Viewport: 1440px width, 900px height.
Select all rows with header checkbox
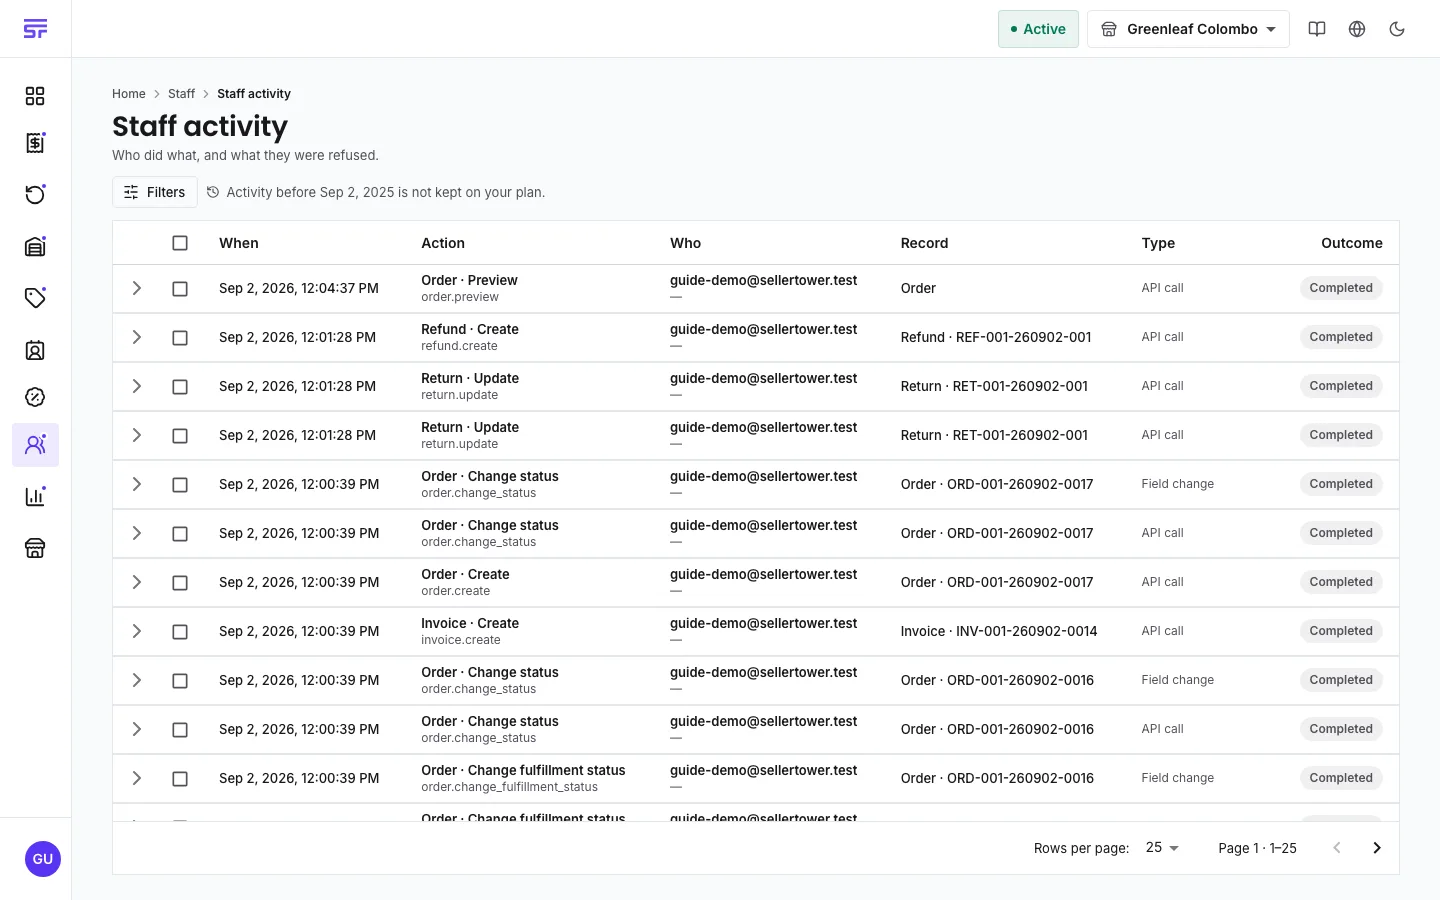coord(180,243)
